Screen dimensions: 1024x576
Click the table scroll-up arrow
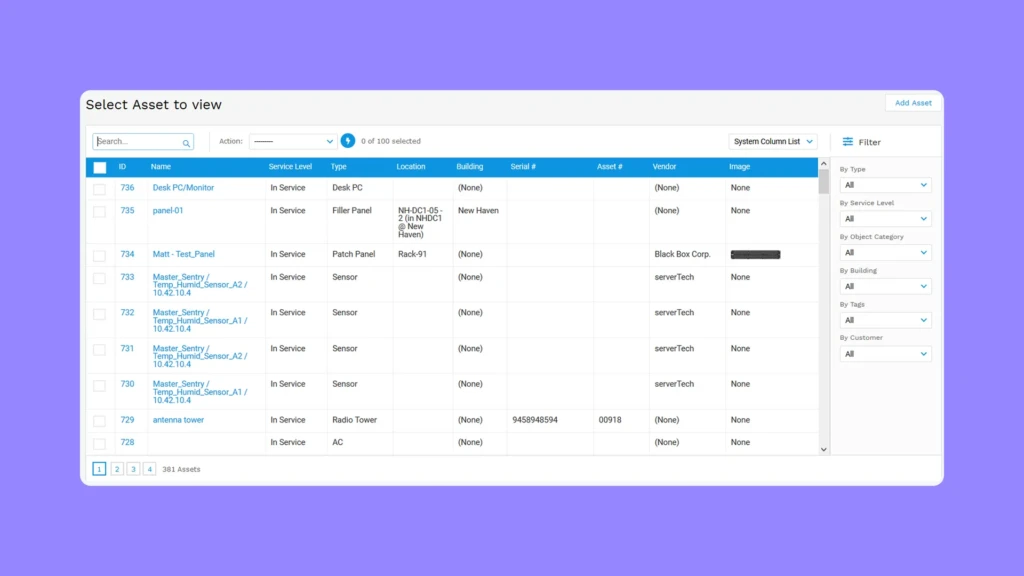(x=824, y=164)
